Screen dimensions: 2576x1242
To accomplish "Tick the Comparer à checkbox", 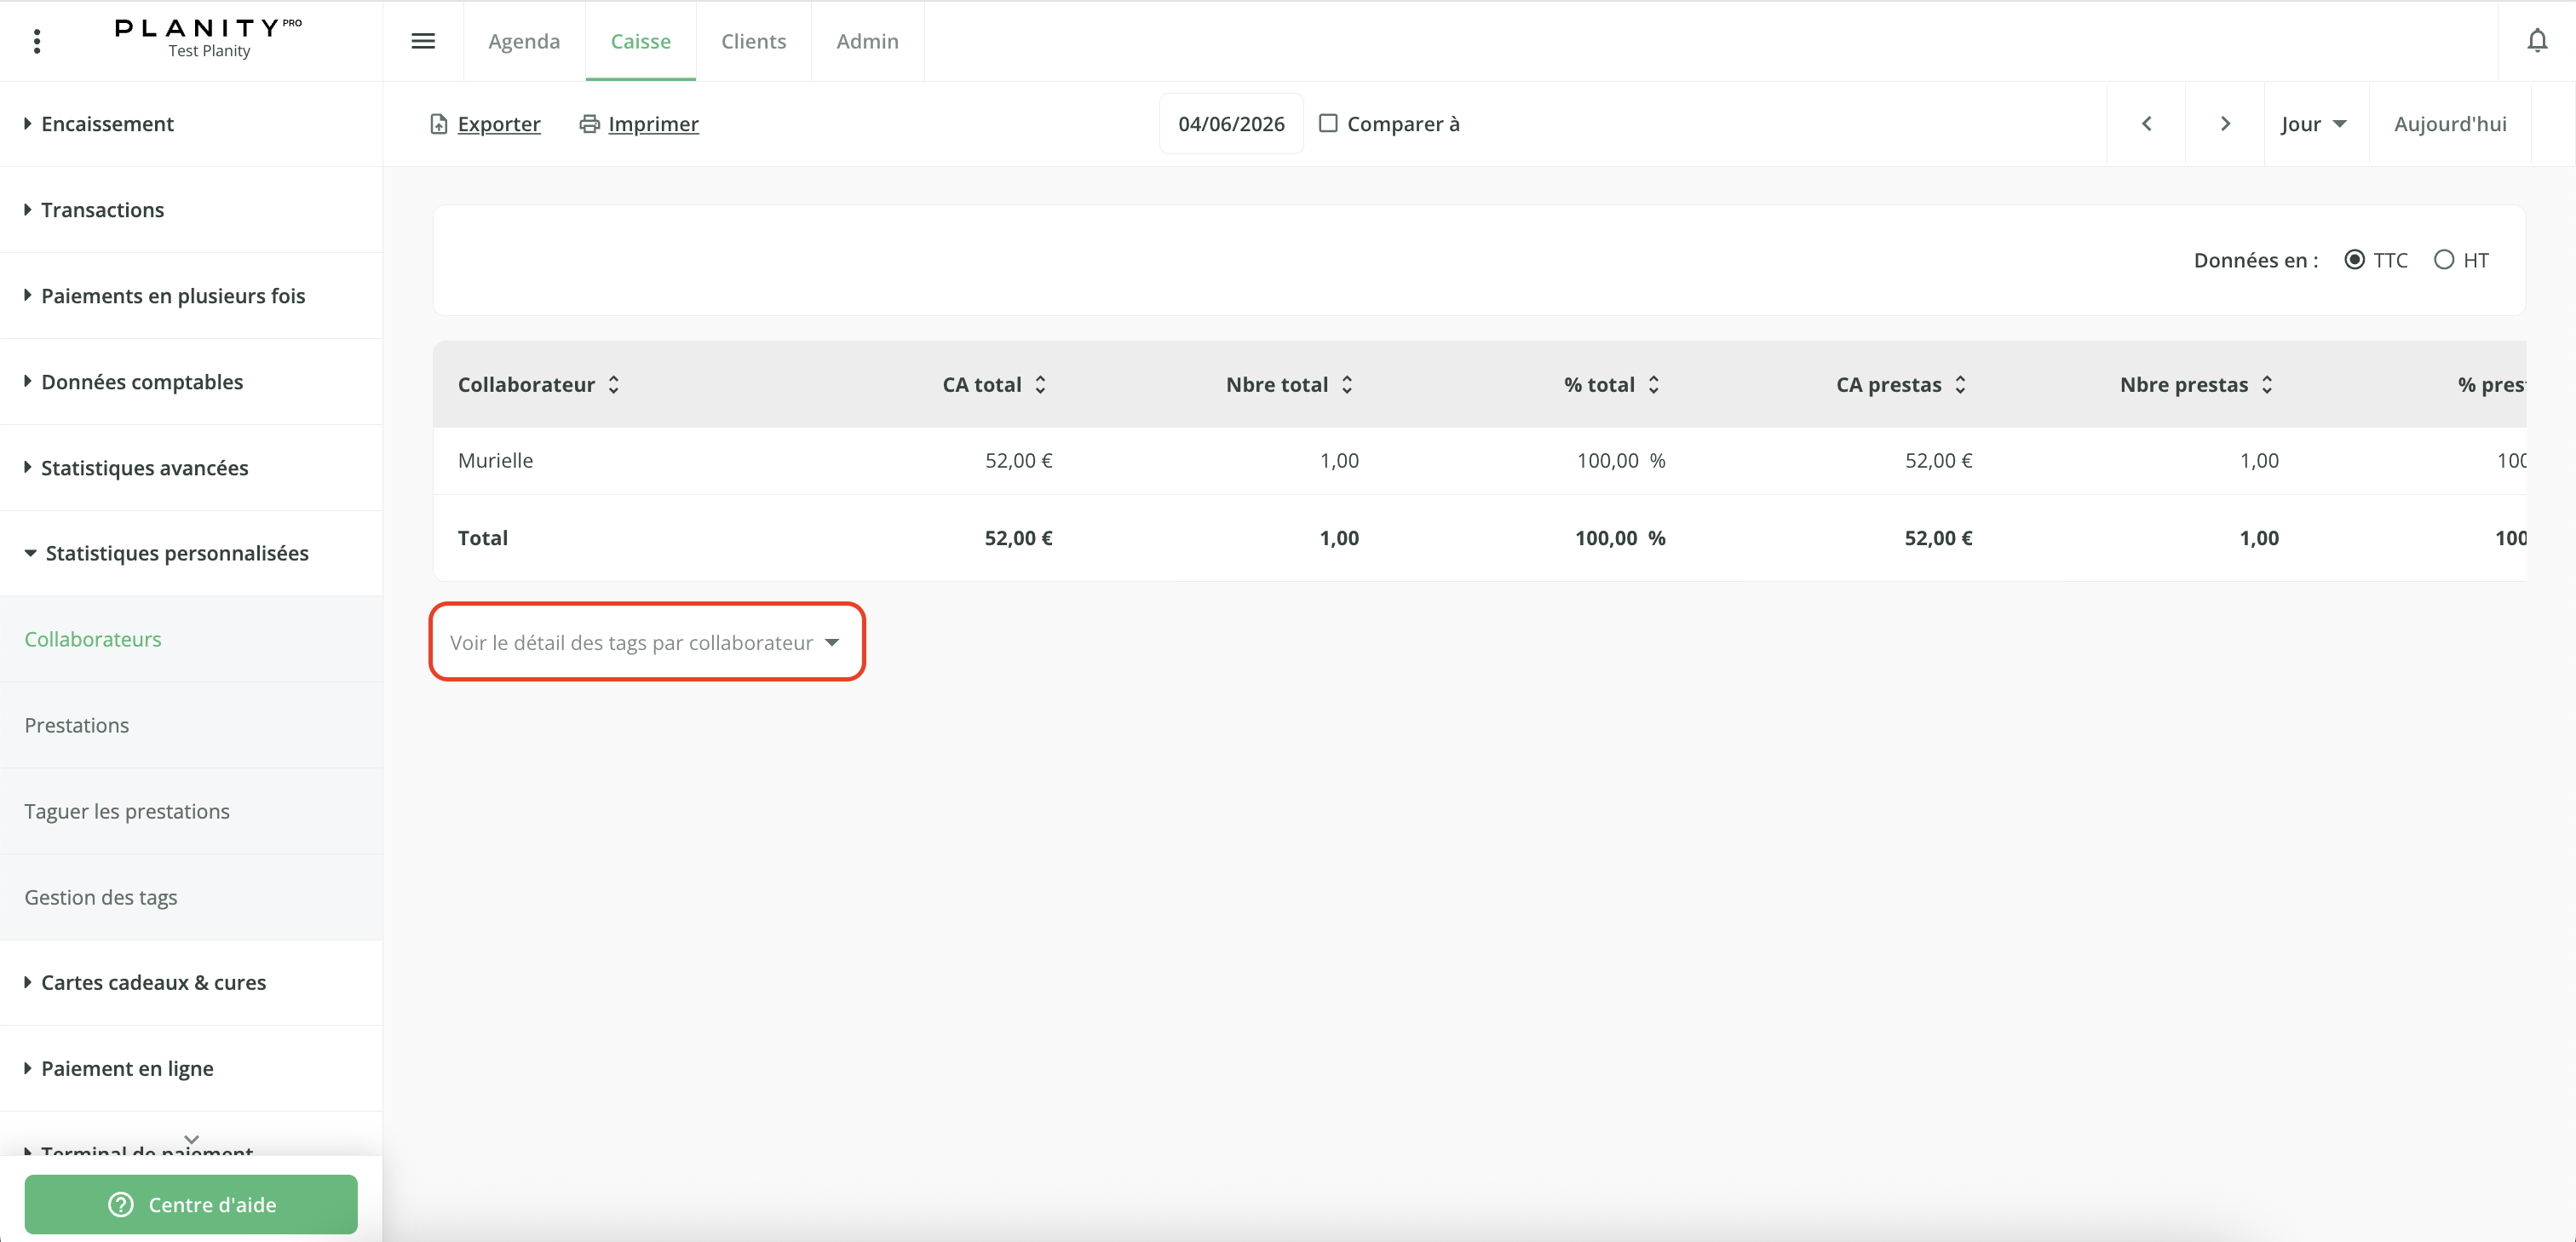I will coord(1328,123).
